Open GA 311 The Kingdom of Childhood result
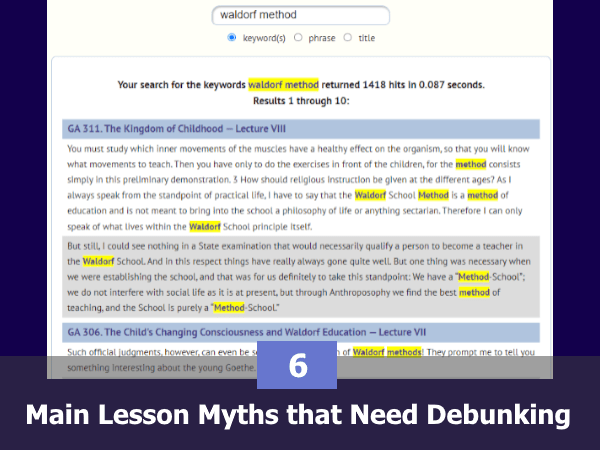This screenshot has width=600, height=450. 176,129
